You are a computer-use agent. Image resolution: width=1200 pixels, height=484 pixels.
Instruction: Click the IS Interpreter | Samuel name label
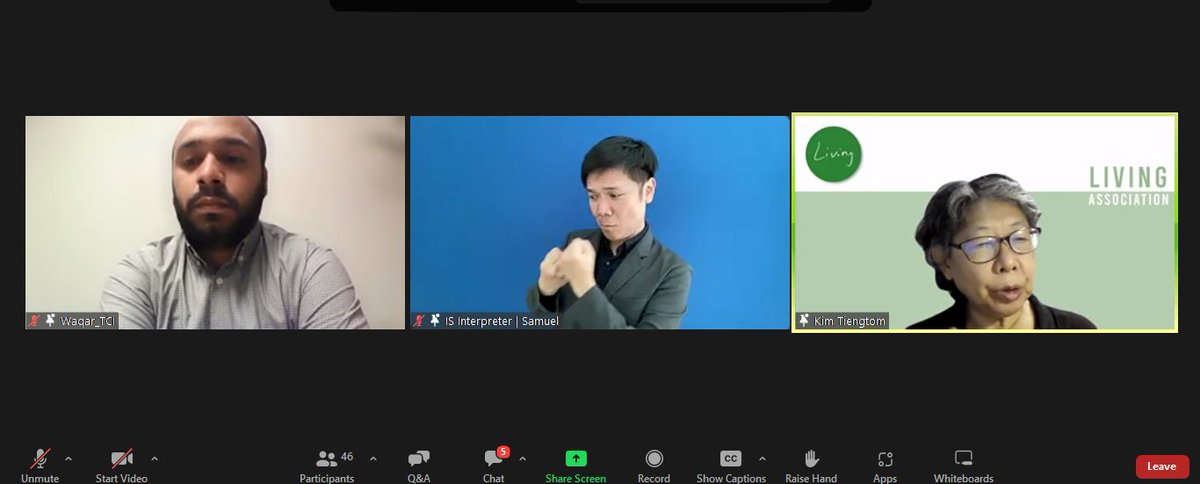pos(501,322)
